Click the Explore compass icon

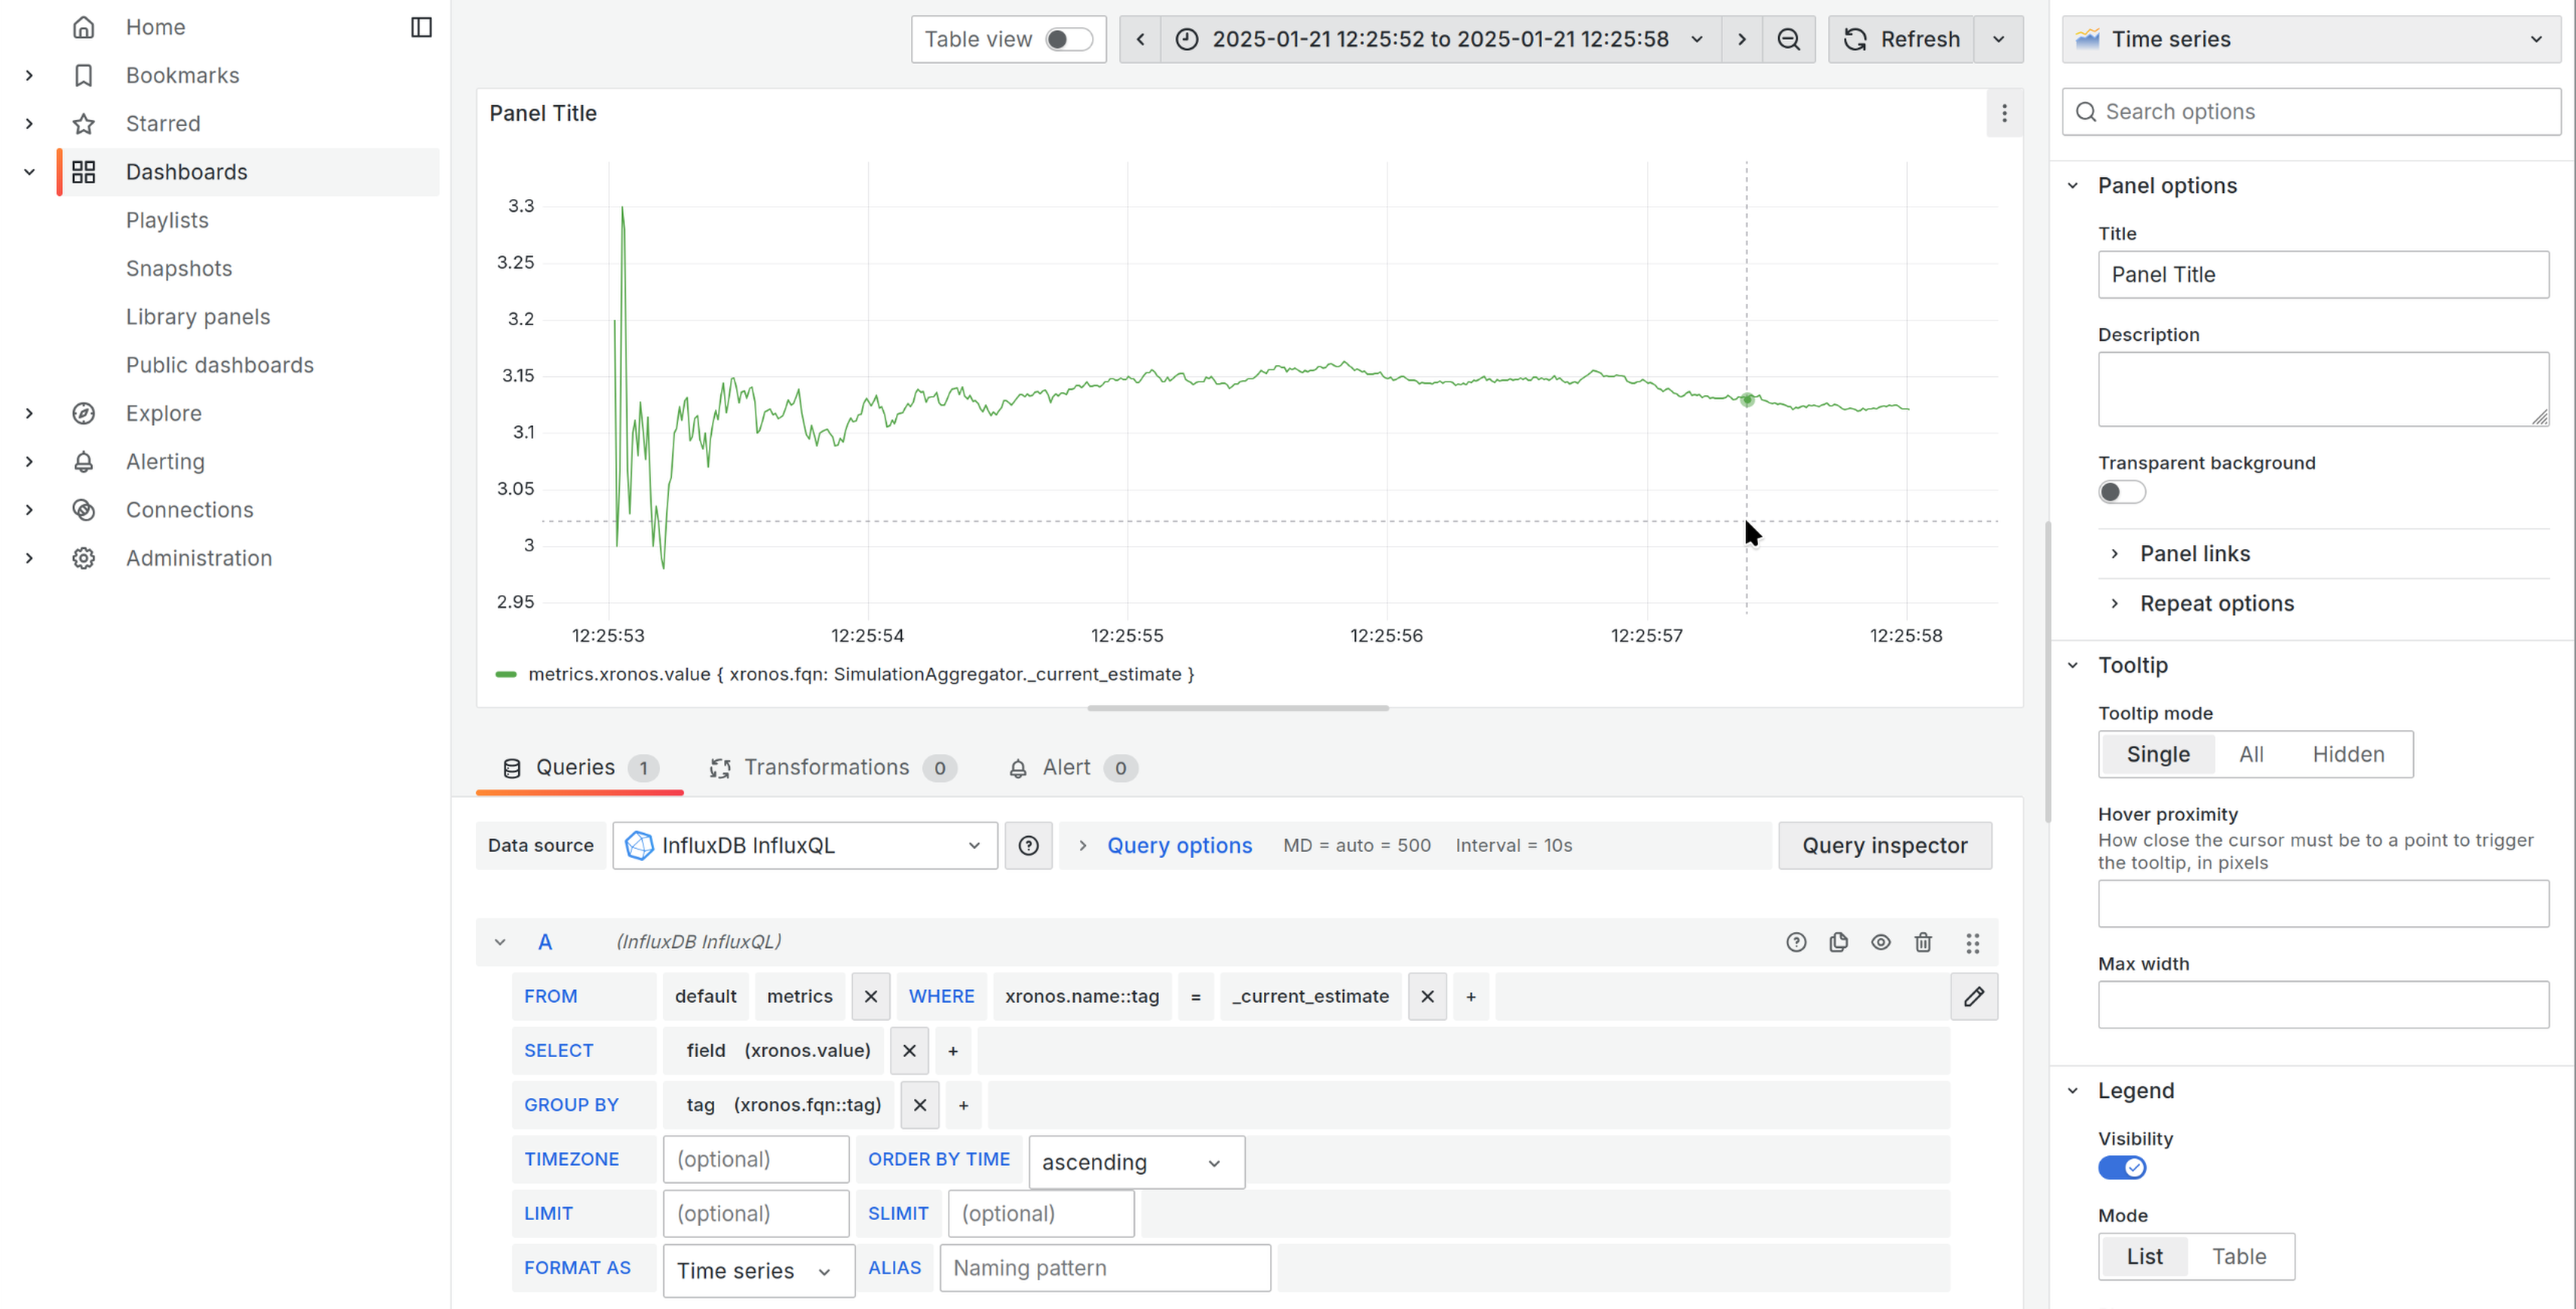(x=84, y=413)
